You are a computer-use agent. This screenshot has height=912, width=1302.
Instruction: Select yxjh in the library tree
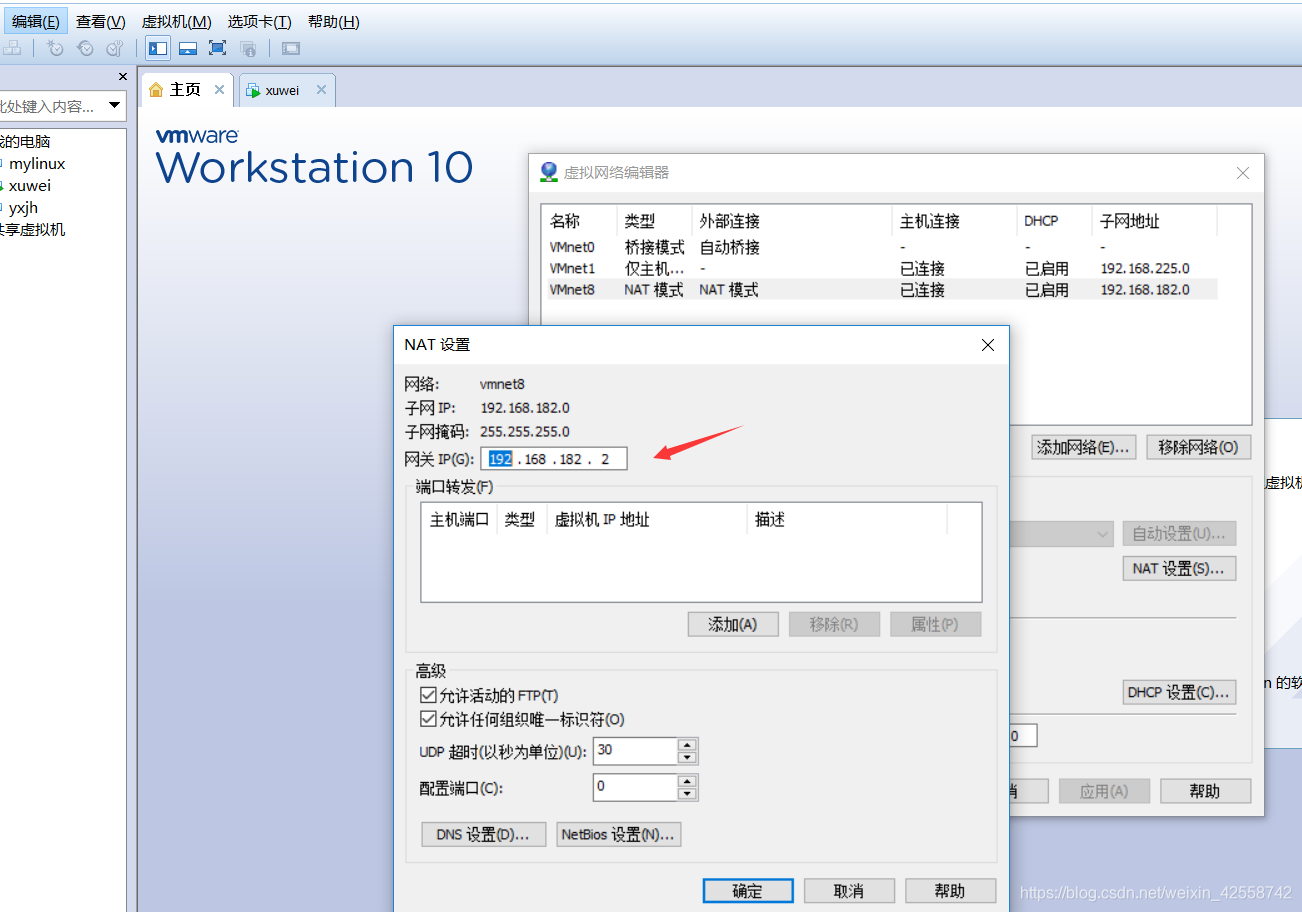23,207
